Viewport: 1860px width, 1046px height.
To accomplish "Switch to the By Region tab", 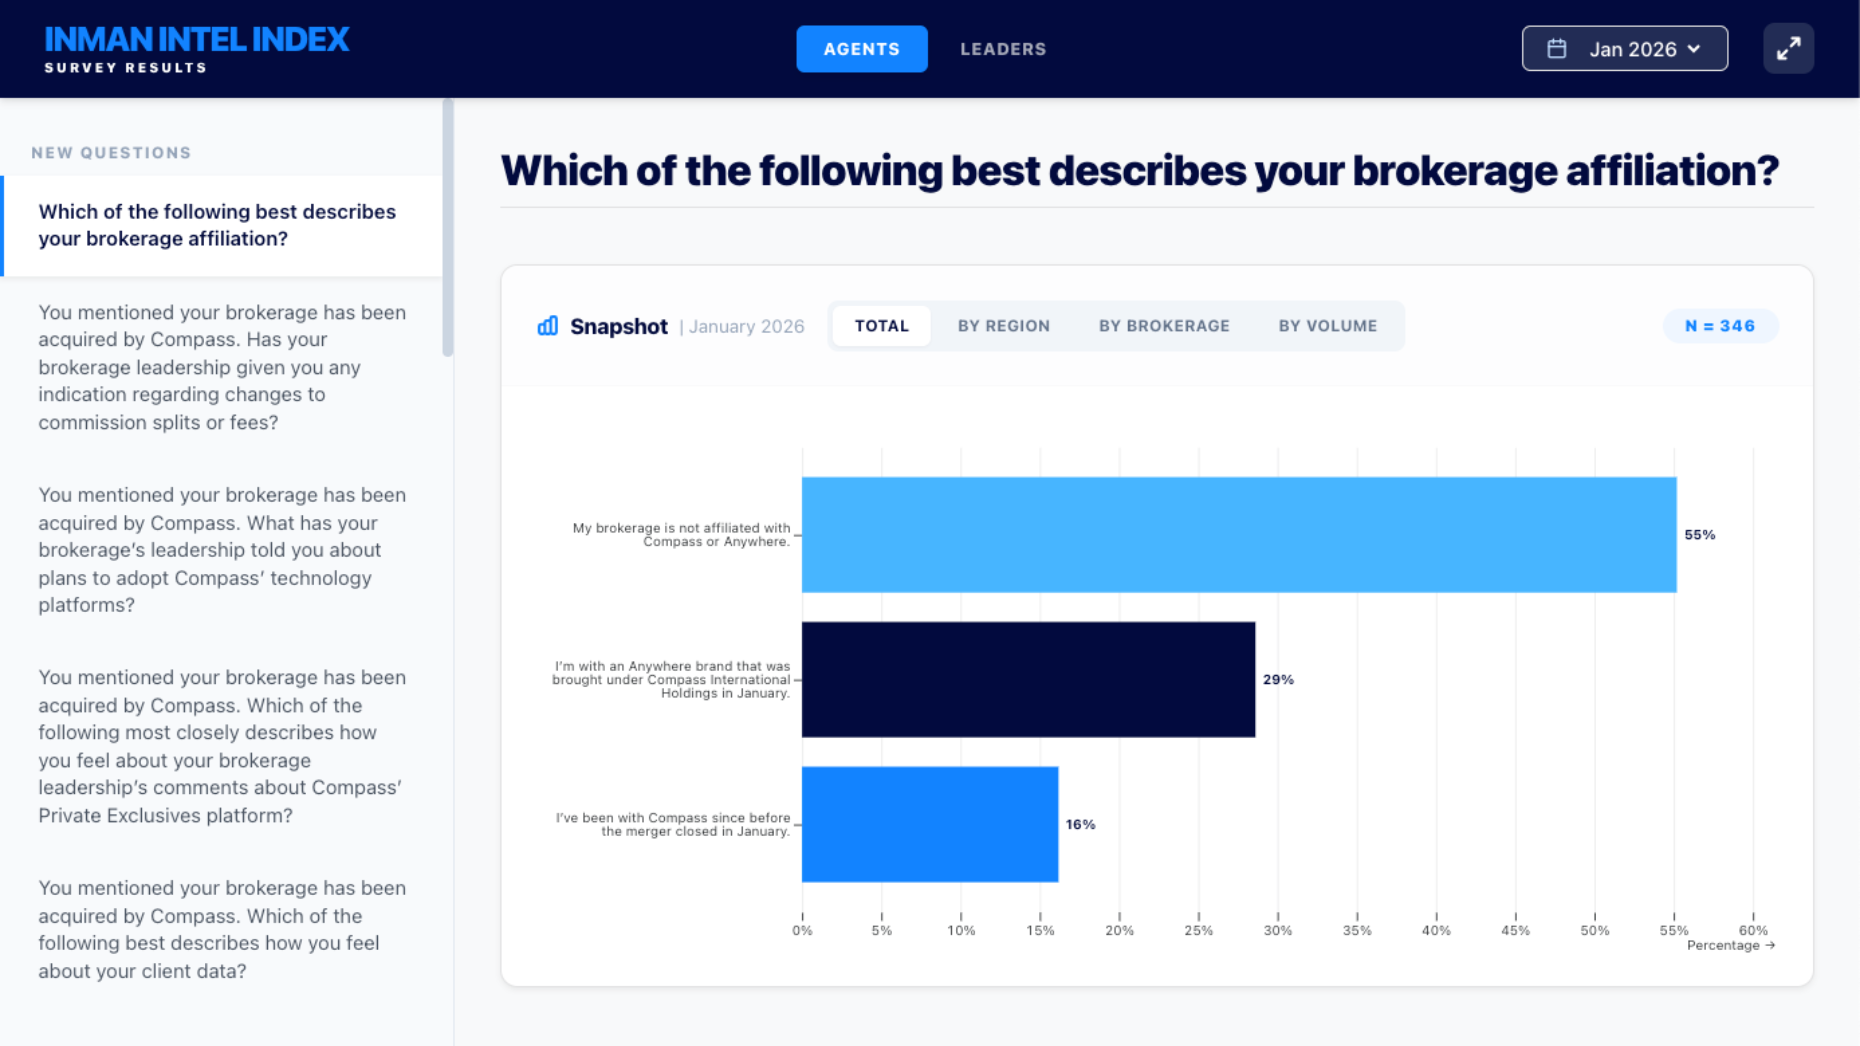I will (1003, 326).
